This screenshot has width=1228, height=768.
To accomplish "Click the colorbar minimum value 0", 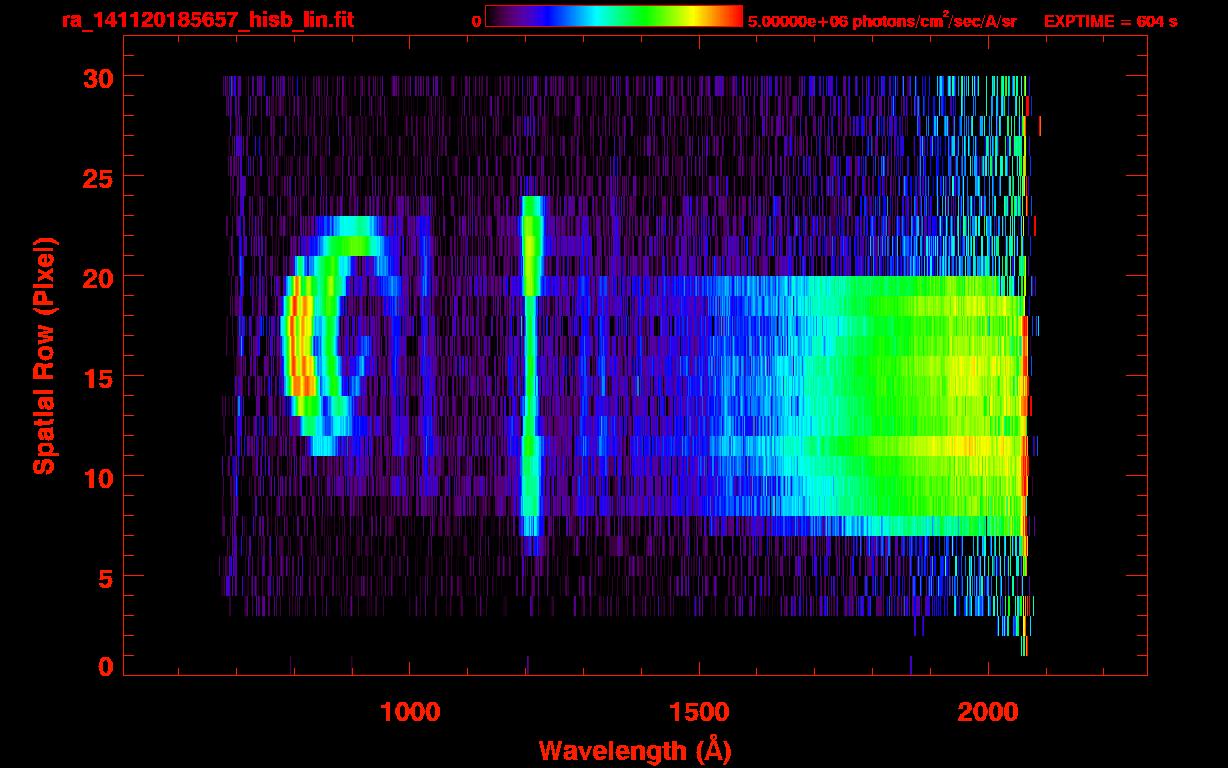I will tap(477, 21).
